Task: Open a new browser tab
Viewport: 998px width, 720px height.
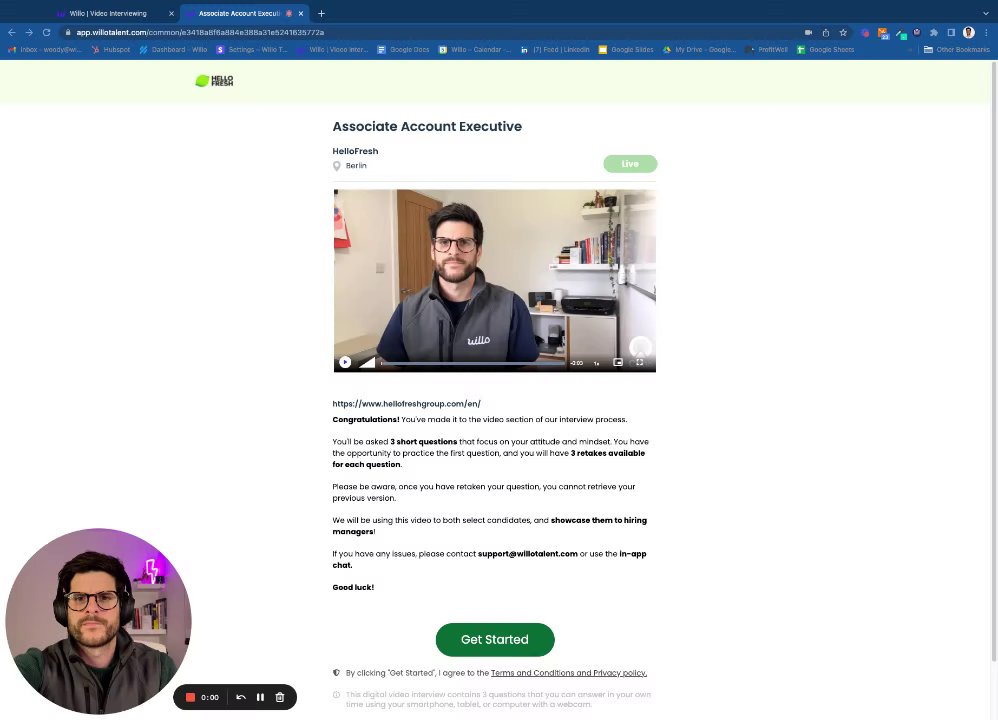Action: pyautogui.click(x=321, y=13)
